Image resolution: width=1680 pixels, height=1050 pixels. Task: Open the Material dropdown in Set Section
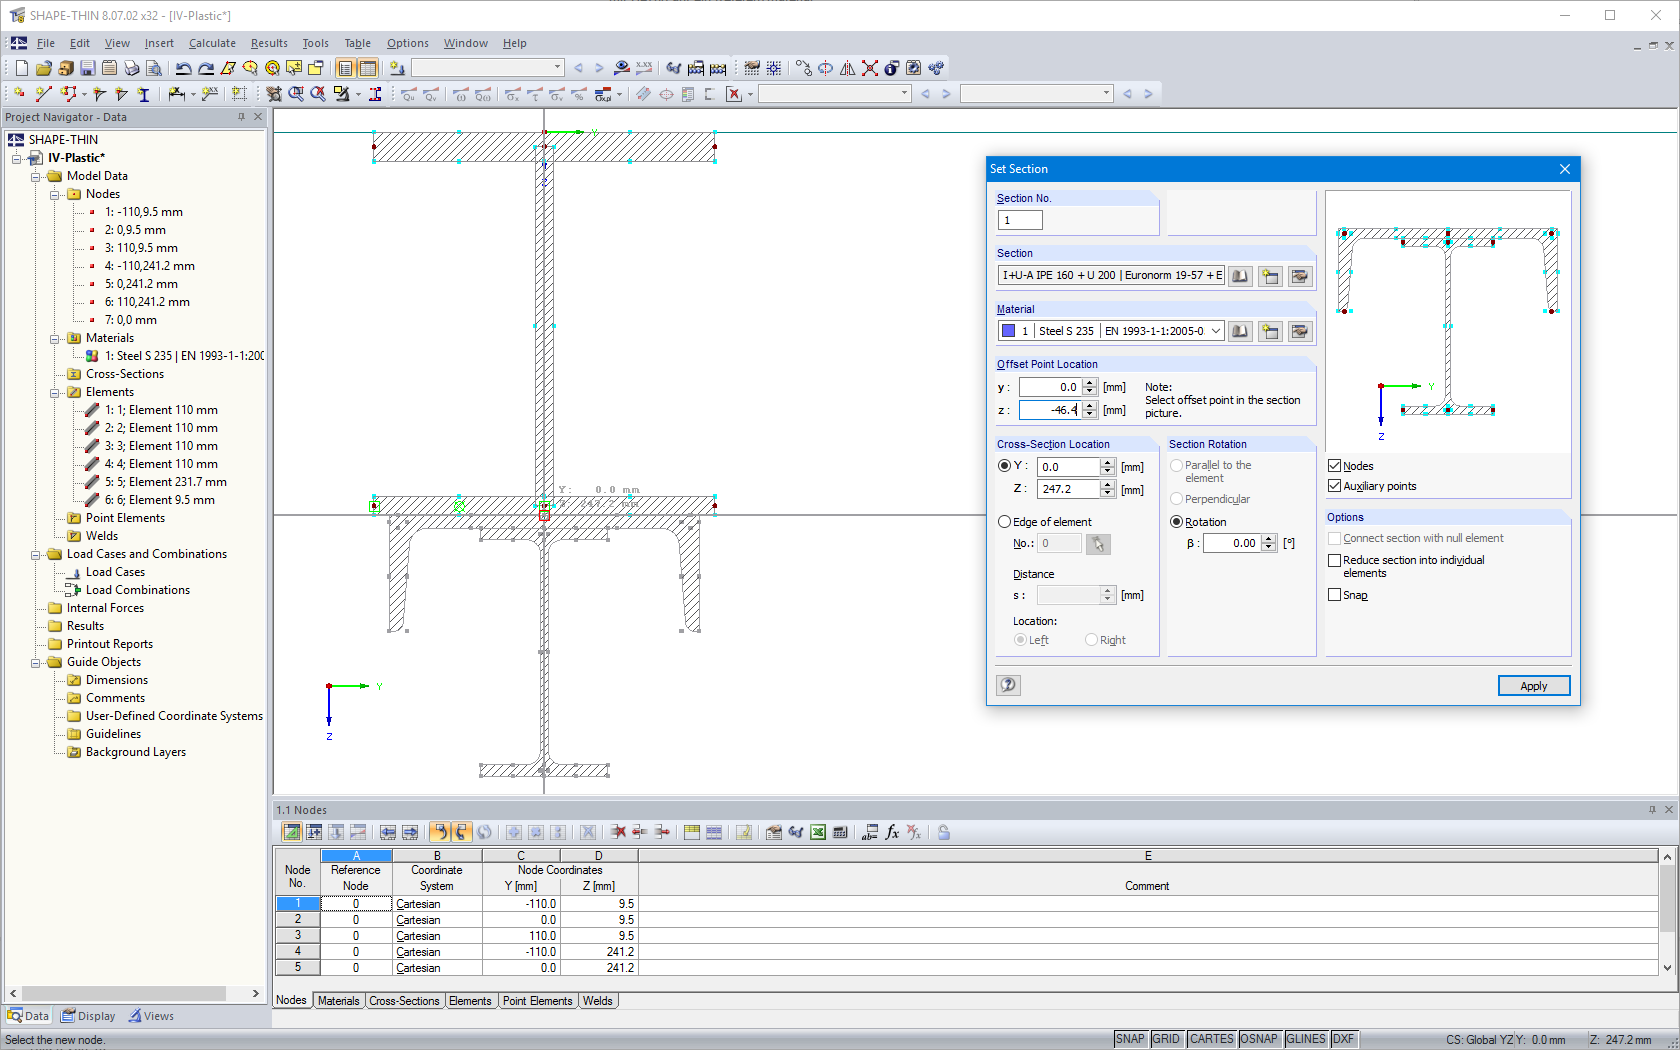(x=1216, y=331)
